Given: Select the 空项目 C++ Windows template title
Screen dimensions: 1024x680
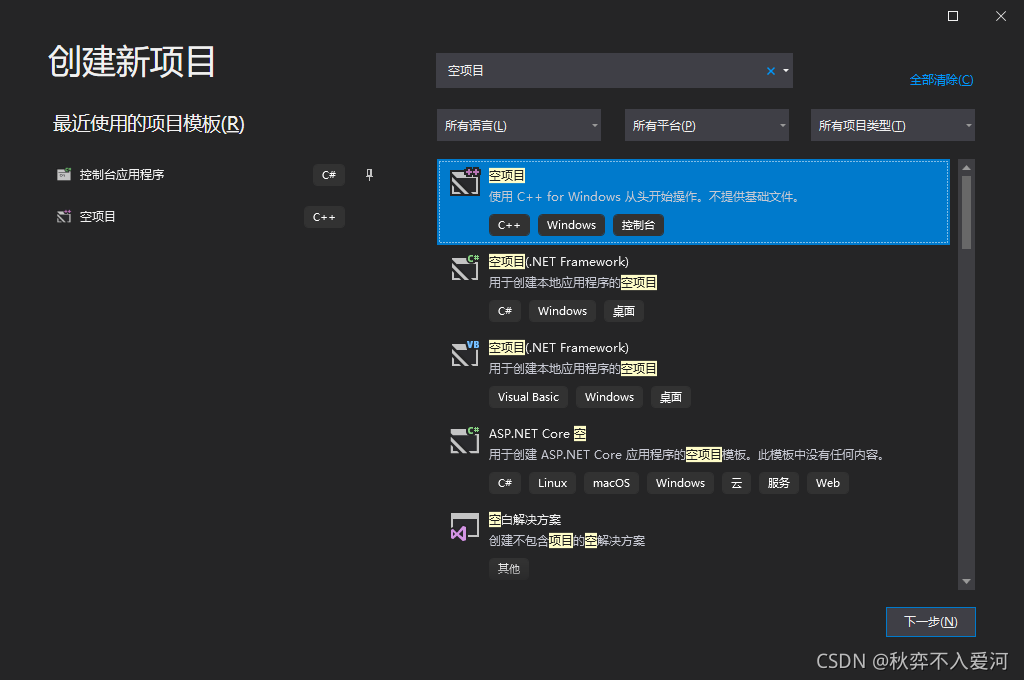Looking at the screenshot, I should coord(507,176).
